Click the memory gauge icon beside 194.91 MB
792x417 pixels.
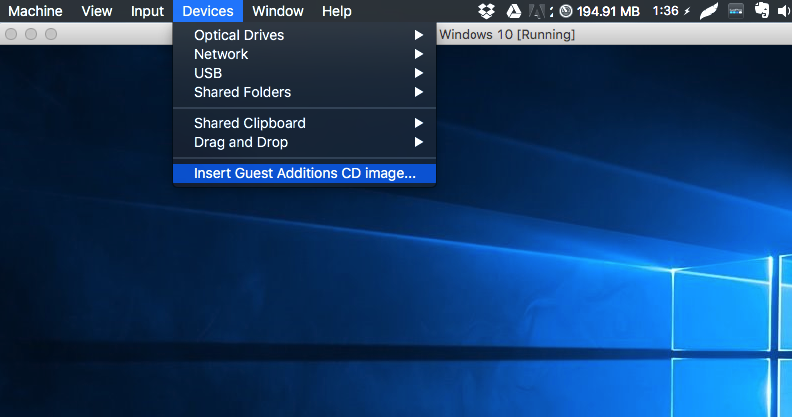tap(566, 11)
